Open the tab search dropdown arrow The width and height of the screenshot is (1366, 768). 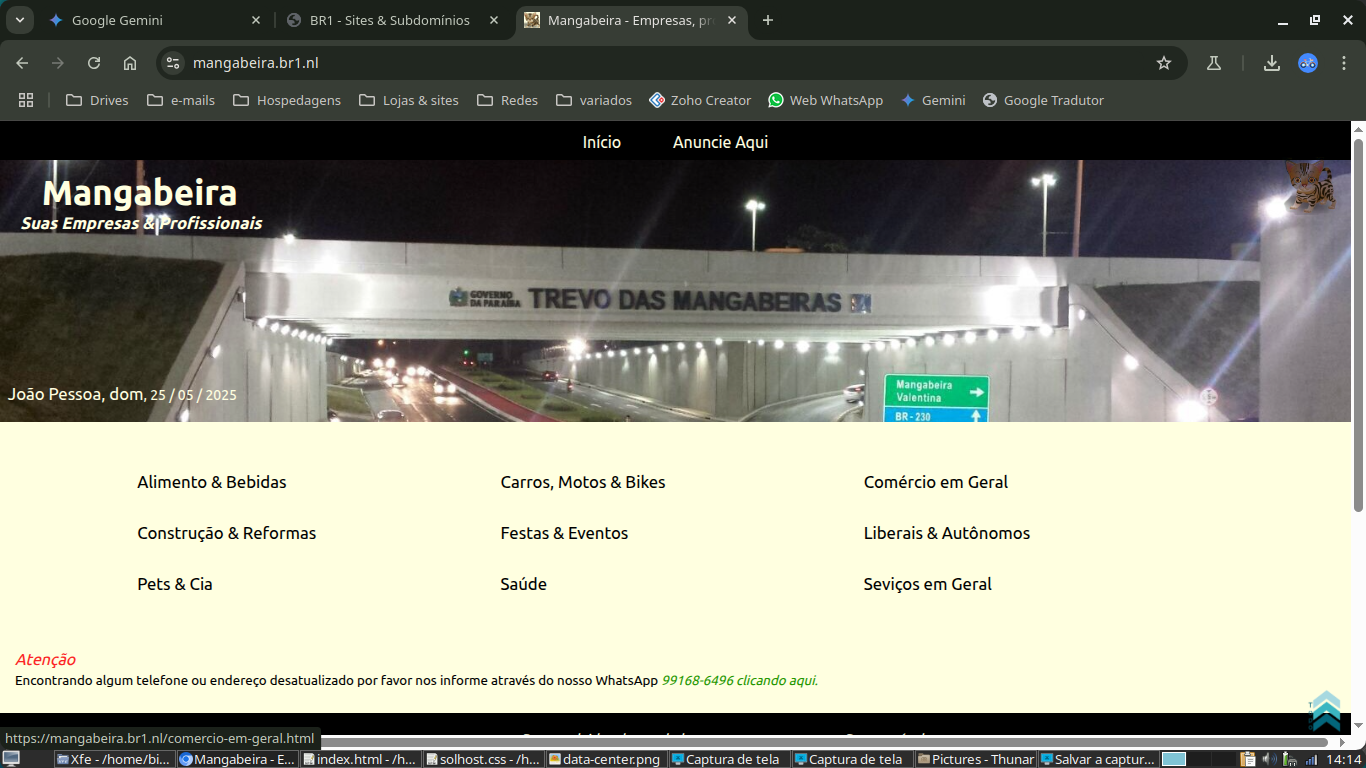click(19, 20)
